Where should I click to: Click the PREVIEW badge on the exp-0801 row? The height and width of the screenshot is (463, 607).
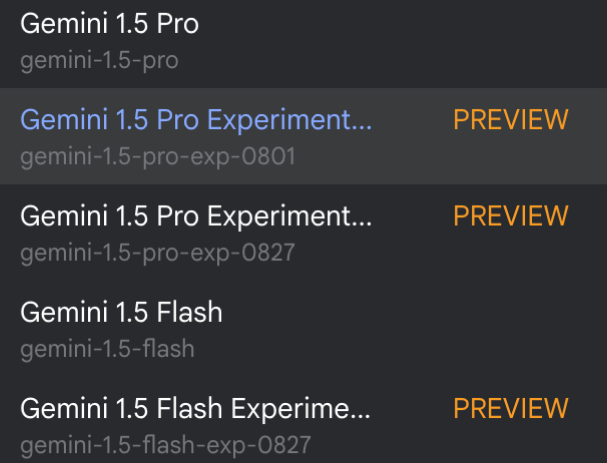tap(510, 120)
